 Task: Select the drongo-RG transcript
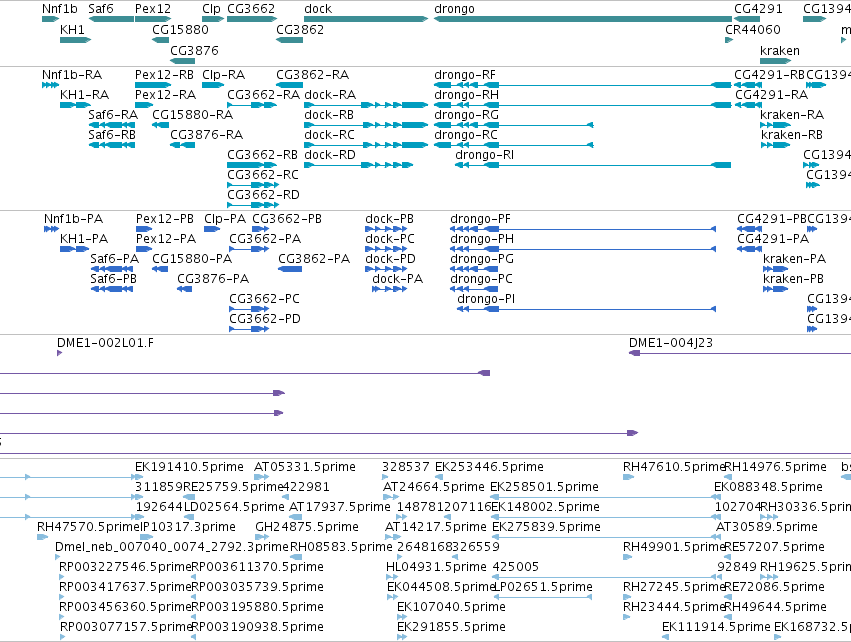point(514,125)
